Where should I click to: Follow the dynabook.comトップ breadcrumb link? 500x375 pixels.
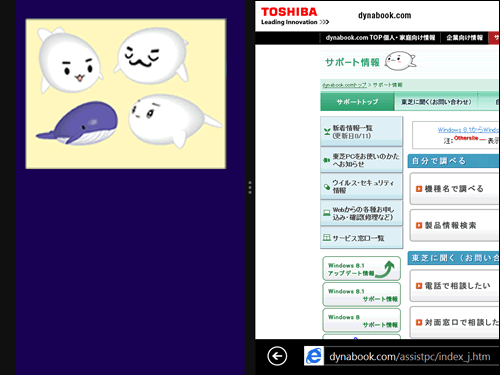click(x=344, y=85)
